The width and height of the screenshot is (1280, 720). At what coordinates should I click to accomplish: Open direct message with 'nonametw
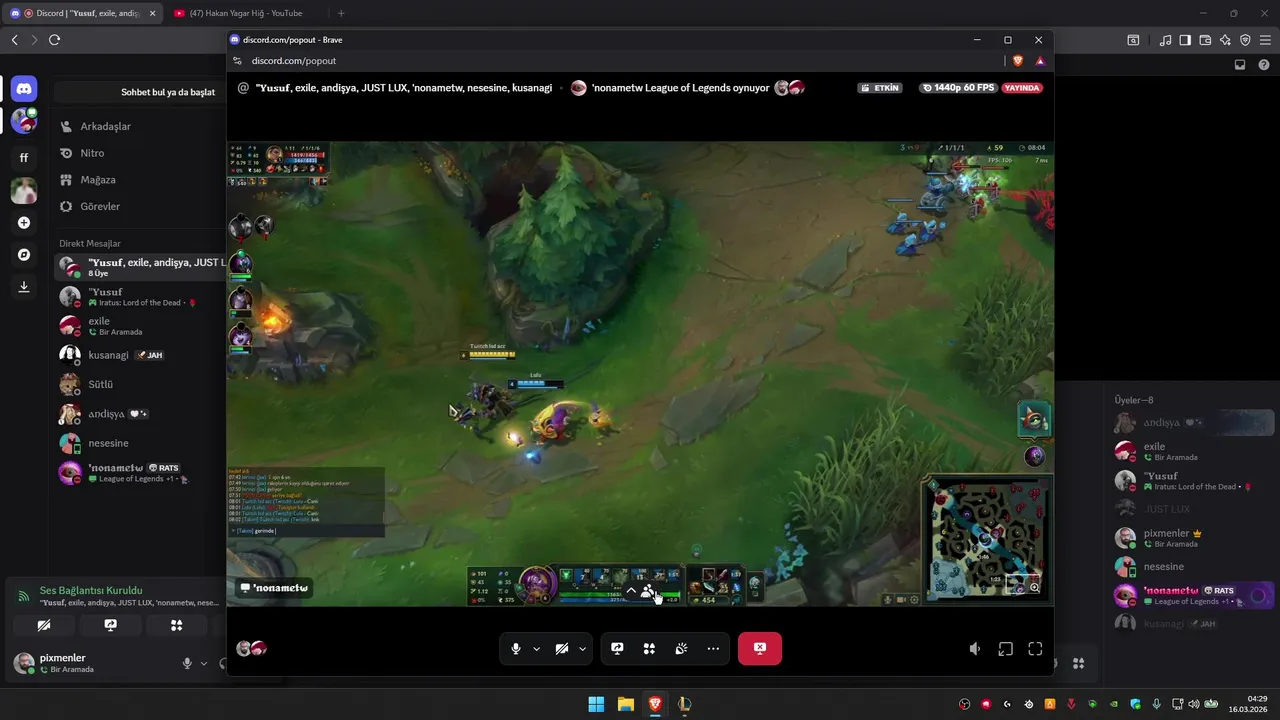139,472
